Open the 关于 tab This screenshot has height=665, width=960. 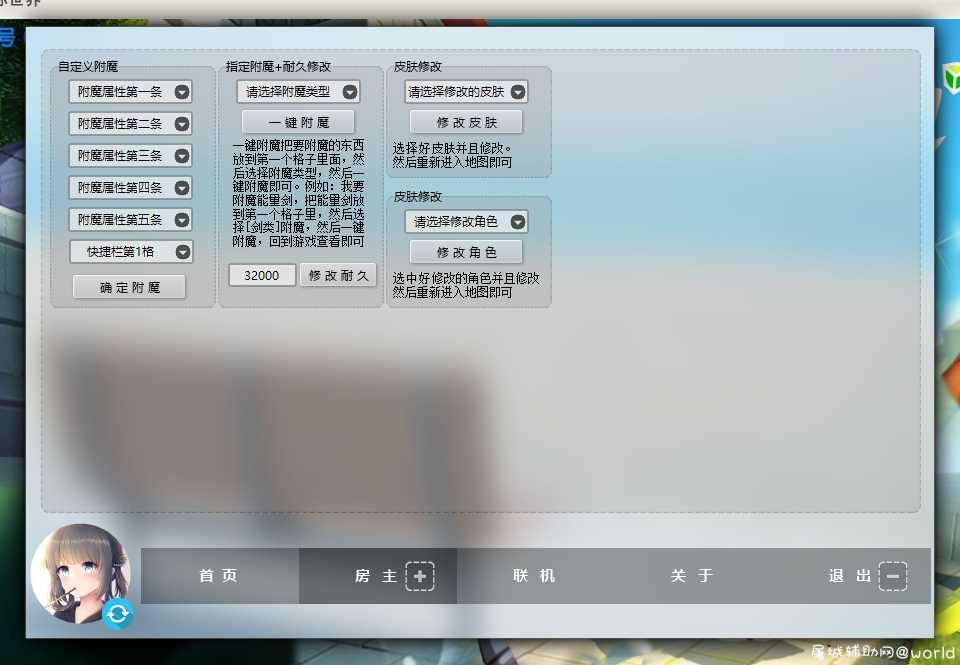pyautogui.click(x=693, y=576)
